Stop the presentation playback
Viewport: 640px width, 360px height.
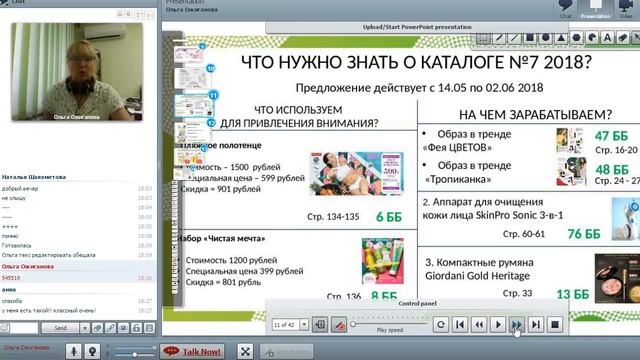[555, 324]
